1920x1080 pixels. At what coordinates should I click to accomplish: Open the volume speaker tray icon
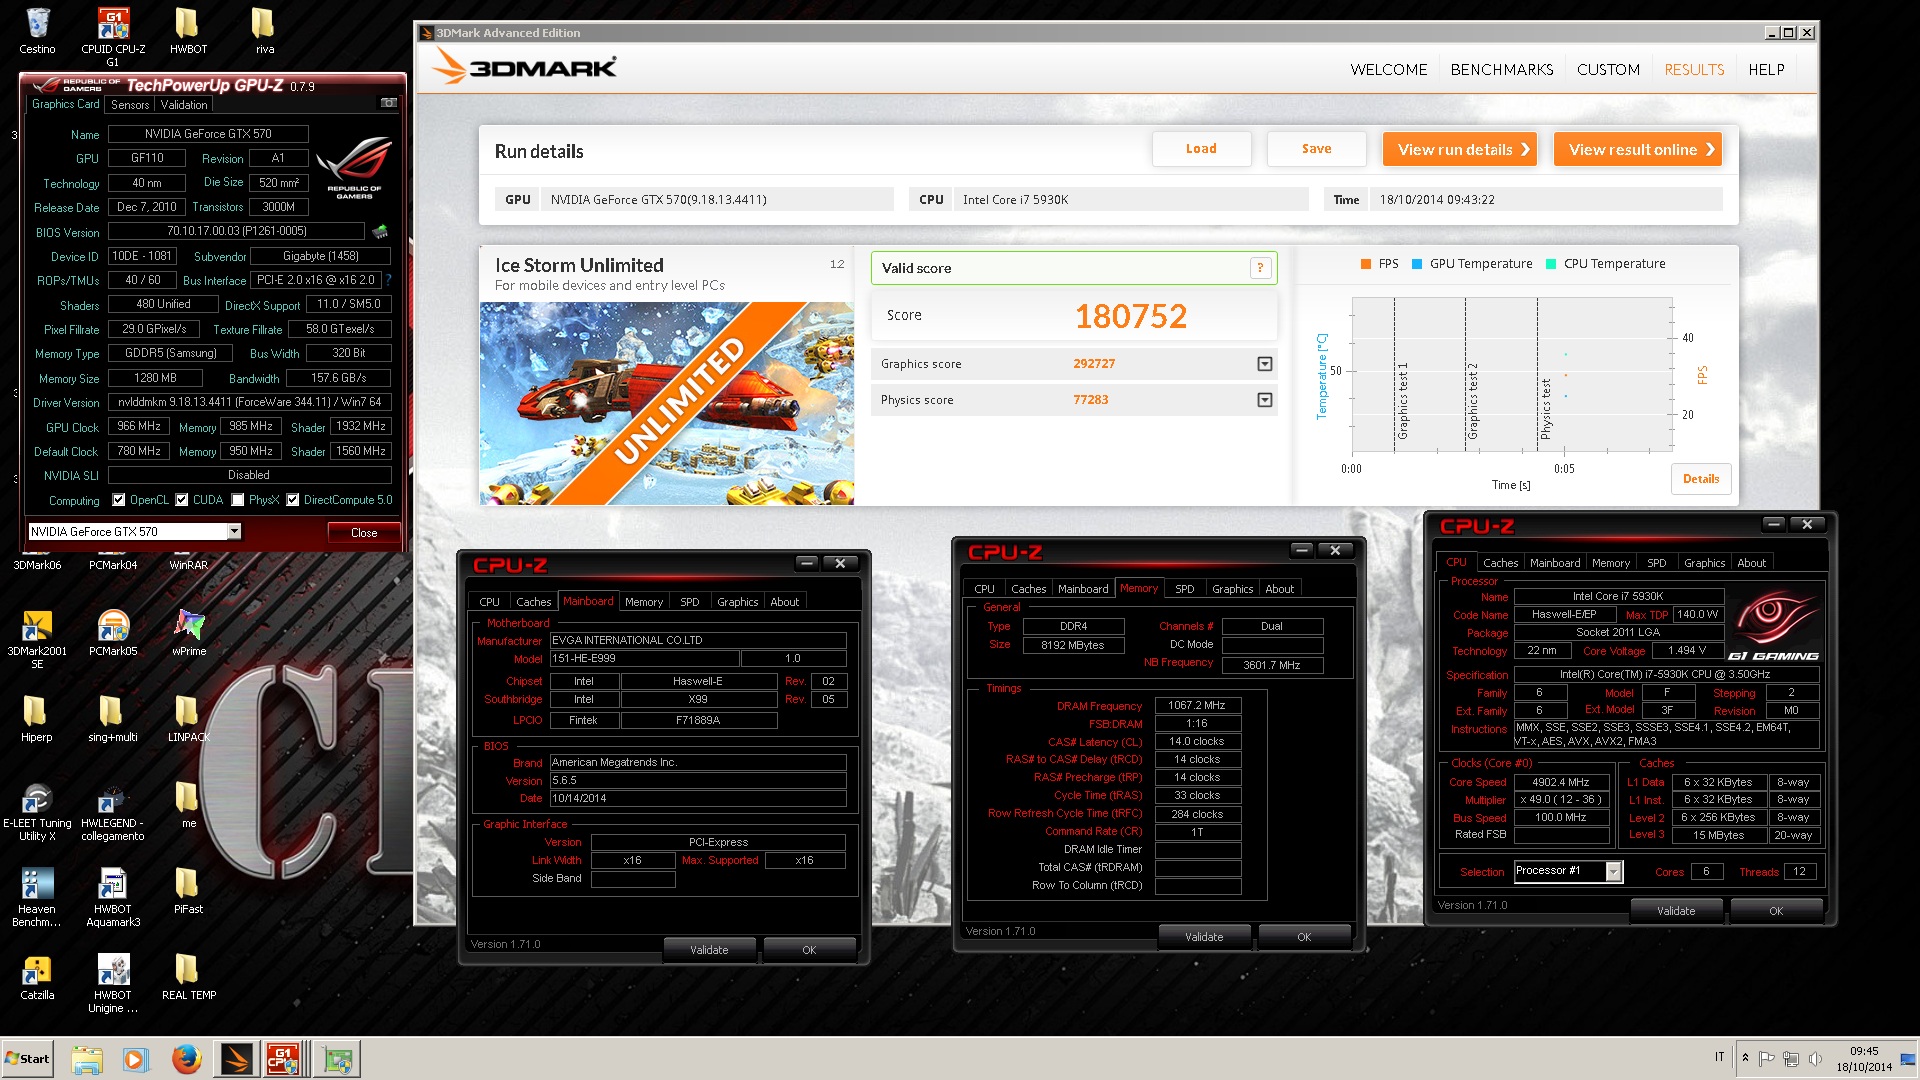click(1815, 1058)
